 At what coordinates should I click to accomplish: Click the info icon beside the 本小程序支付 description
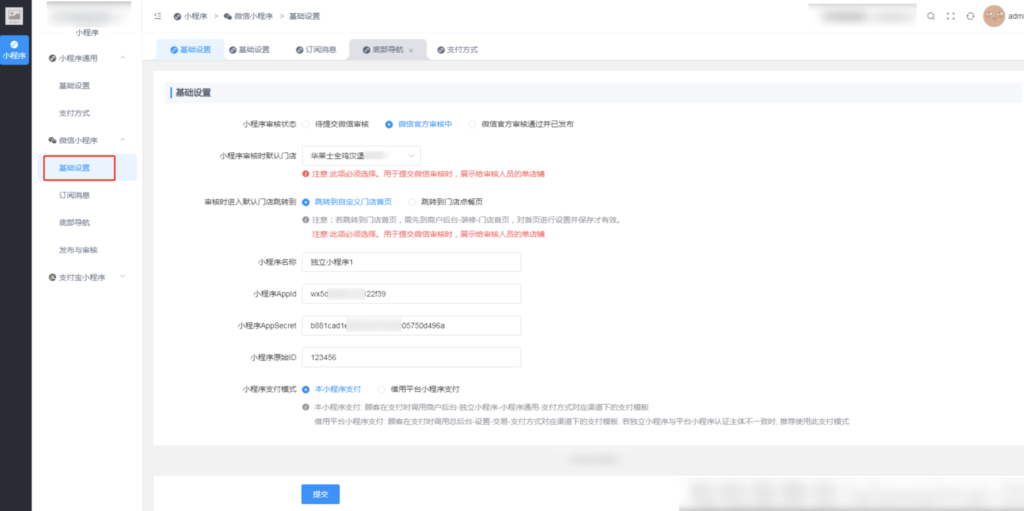pos(305,407)
